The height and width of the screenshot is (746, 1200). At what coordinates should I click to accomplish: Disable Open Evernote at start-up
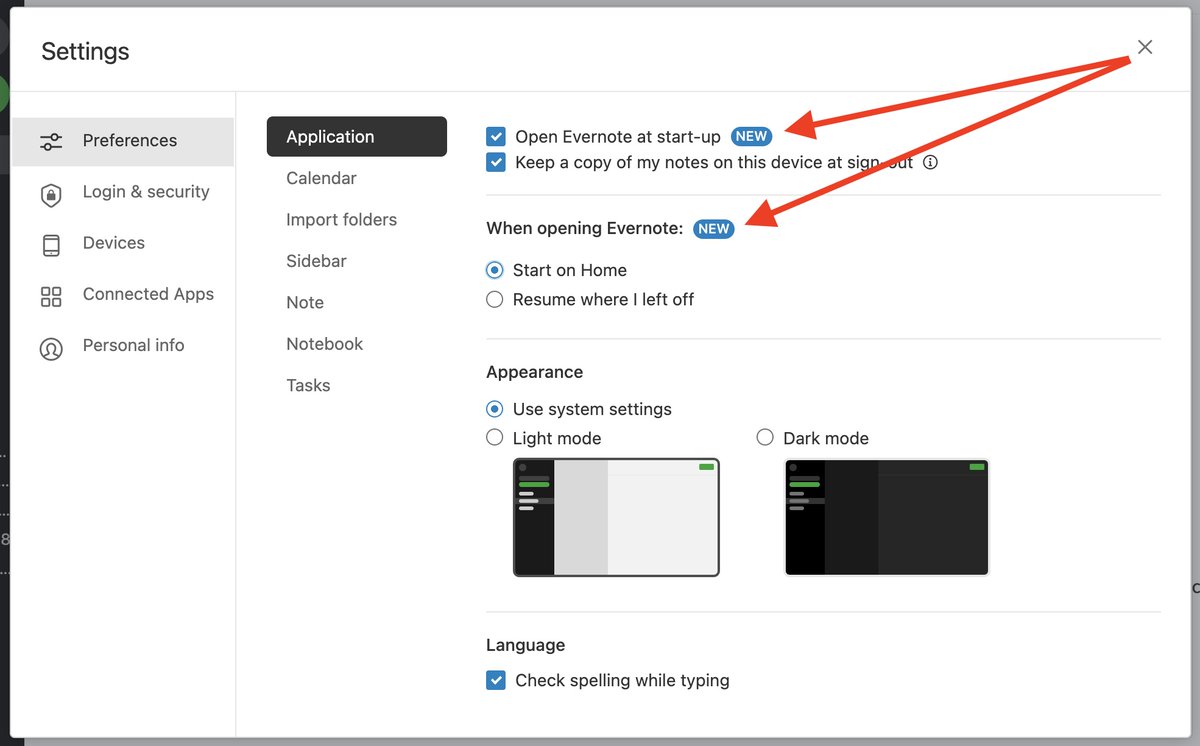495,136
